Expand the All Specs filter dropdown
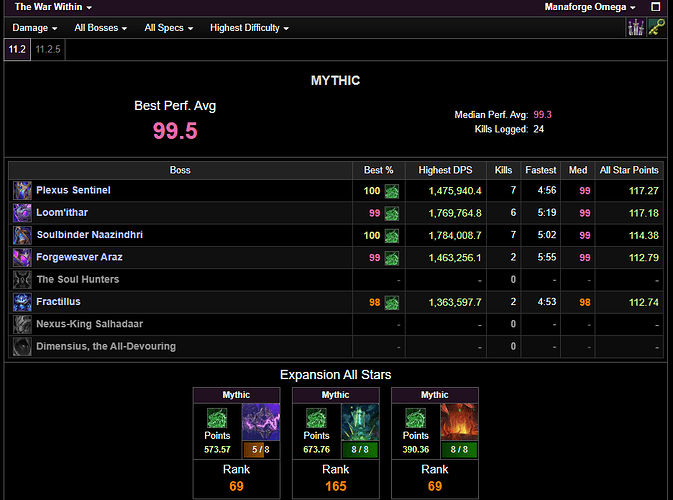673x500 pixels. click(168, 28)
